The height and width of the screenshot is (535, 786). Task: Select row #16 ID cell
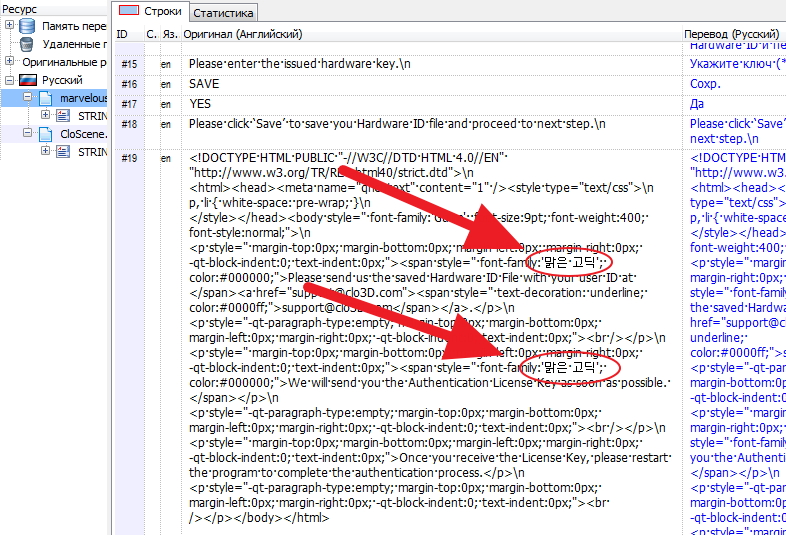pyautogui.click(x=129, y=84)
